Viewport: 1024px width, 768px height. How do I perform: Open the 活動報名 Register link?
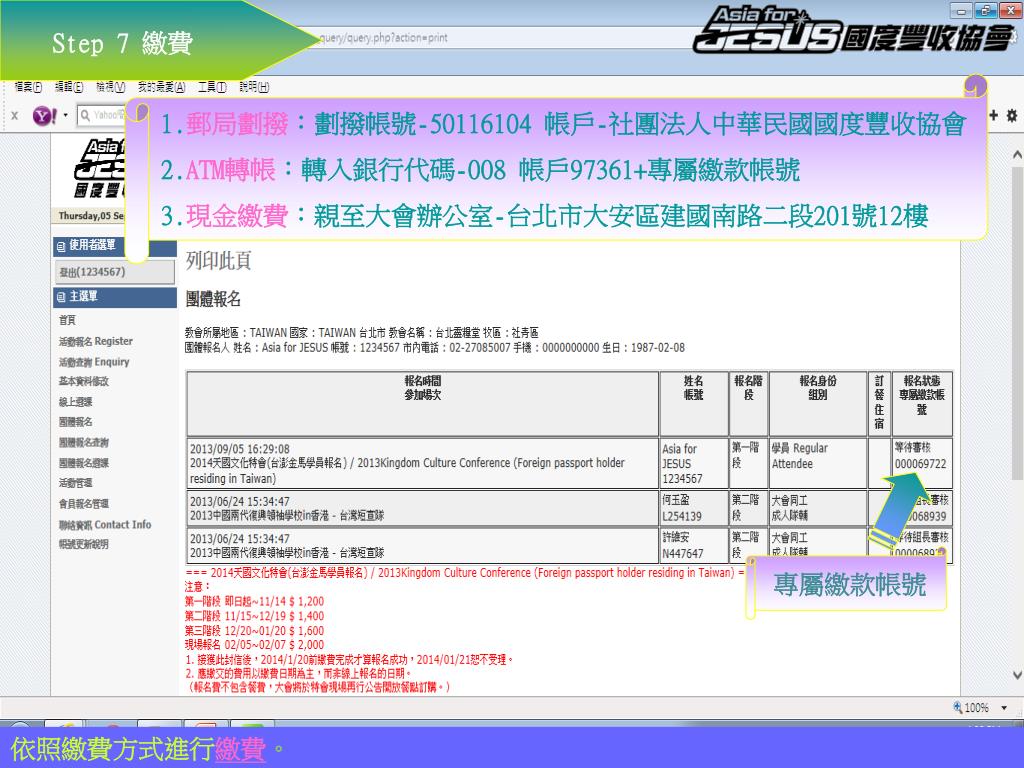[x=95, y=341]
